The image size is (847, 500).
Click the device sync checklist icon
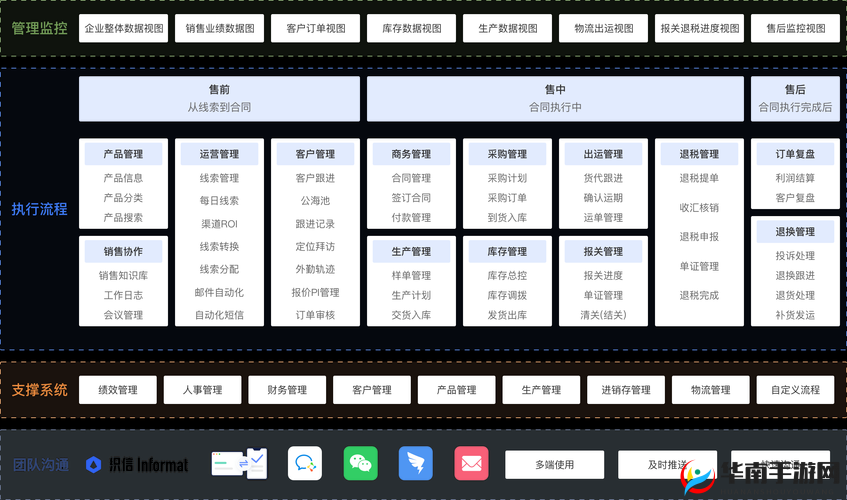[240, 464]
